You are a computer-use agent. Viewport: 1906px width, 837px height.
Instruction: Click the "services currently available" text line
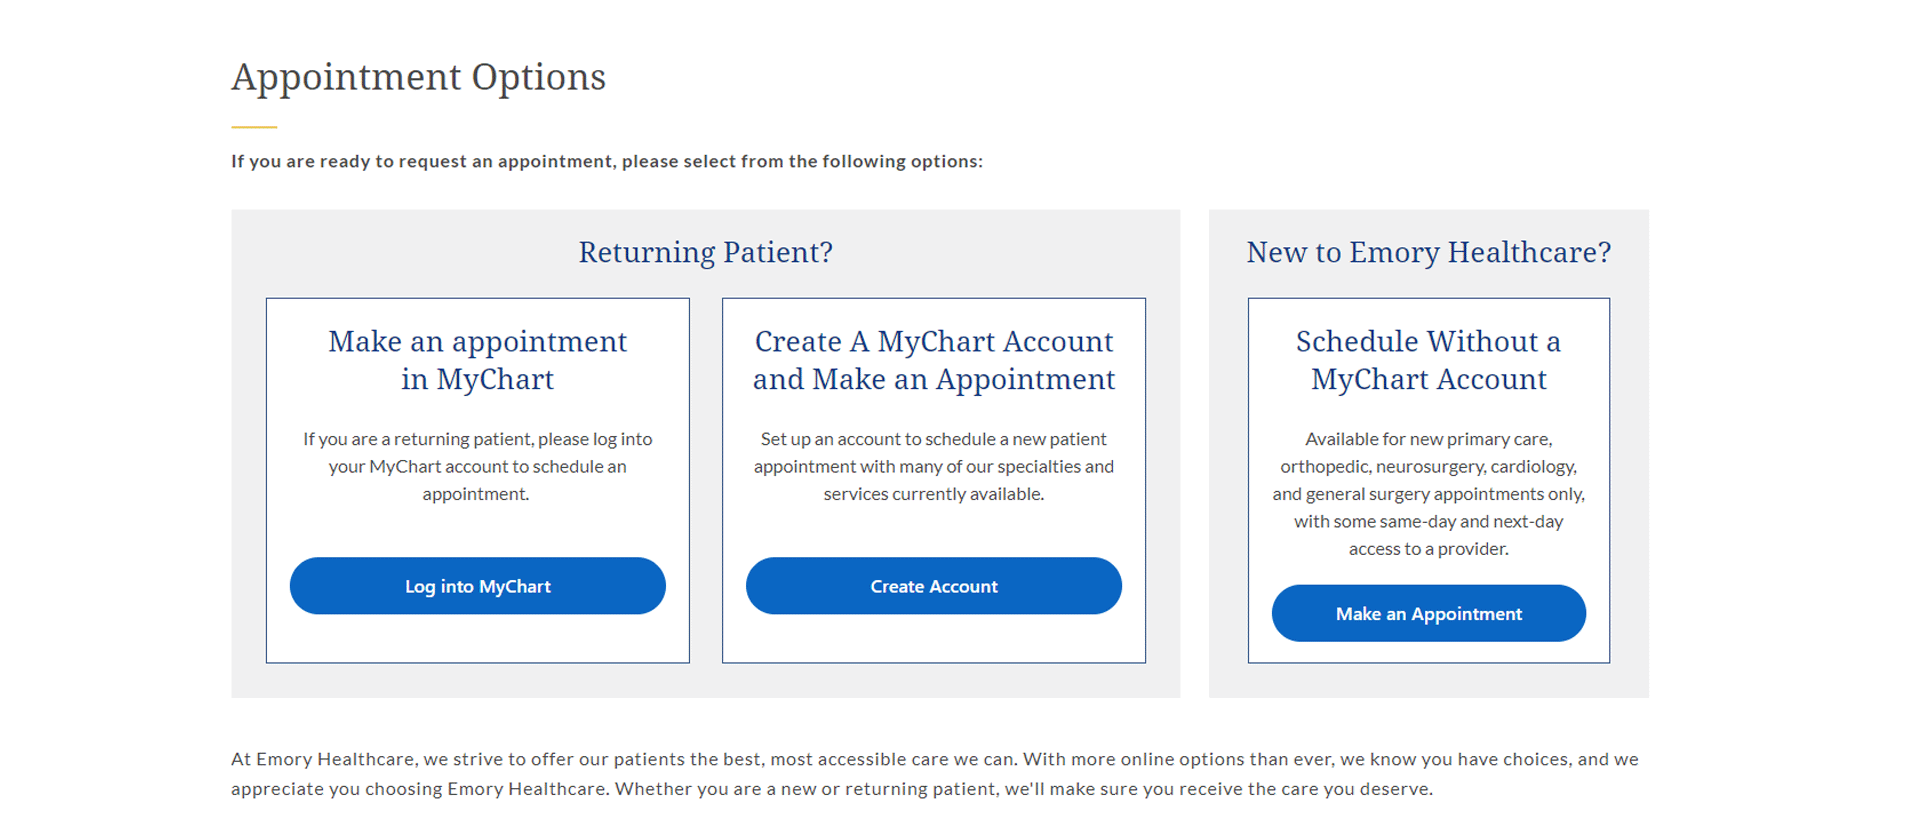[x=933, y=494]
